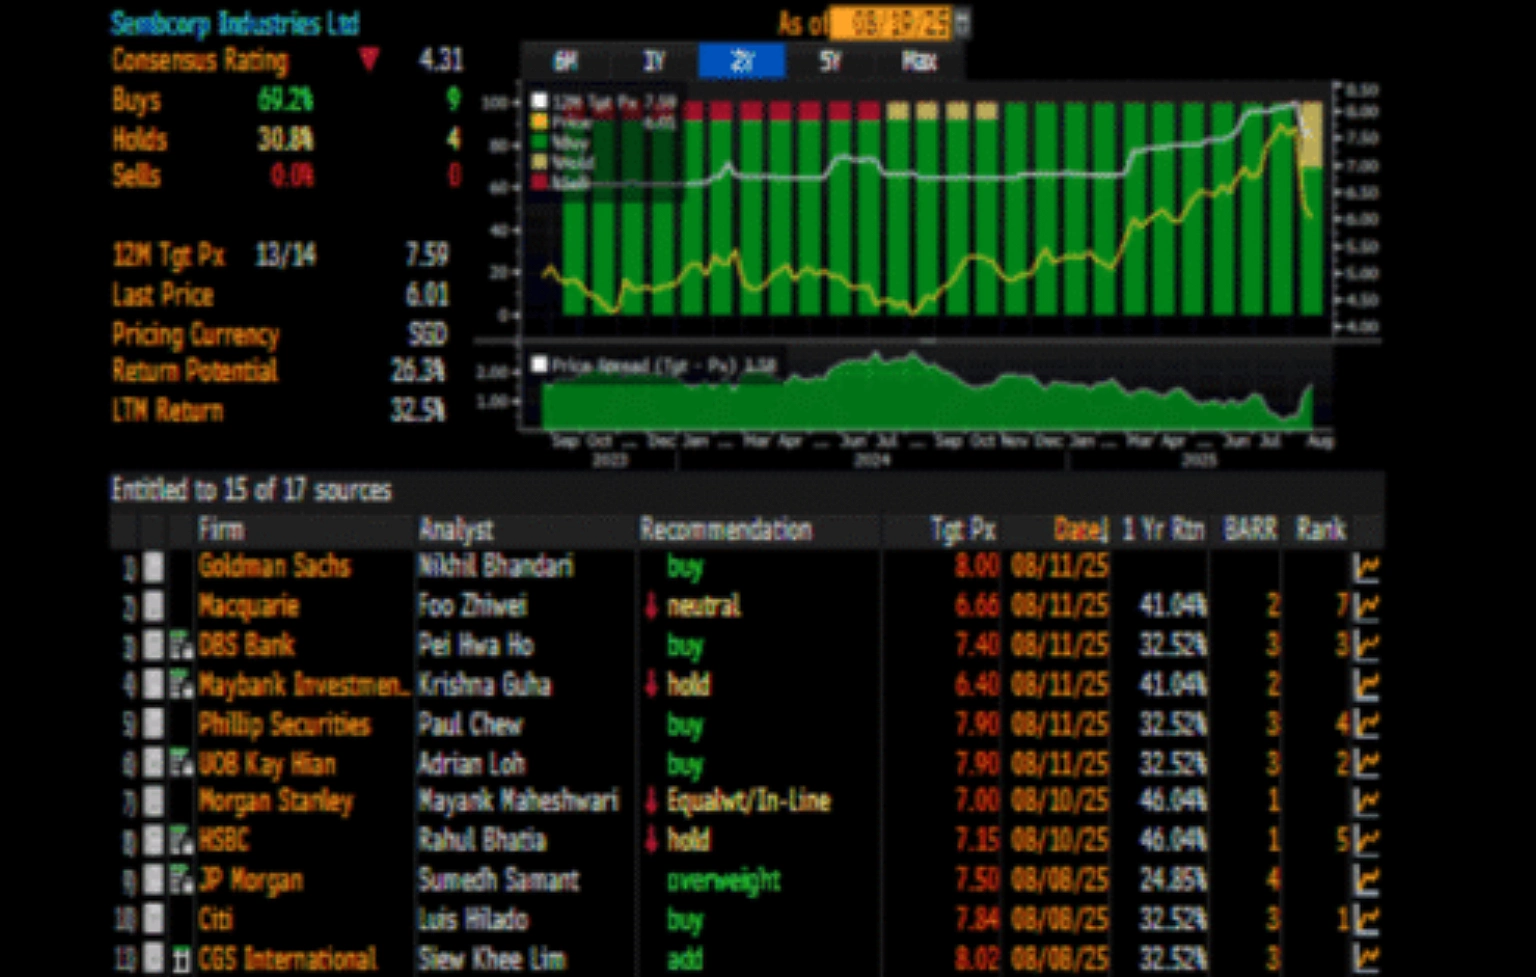Open the report document icon for Maybank Investment

coord(181,685)
